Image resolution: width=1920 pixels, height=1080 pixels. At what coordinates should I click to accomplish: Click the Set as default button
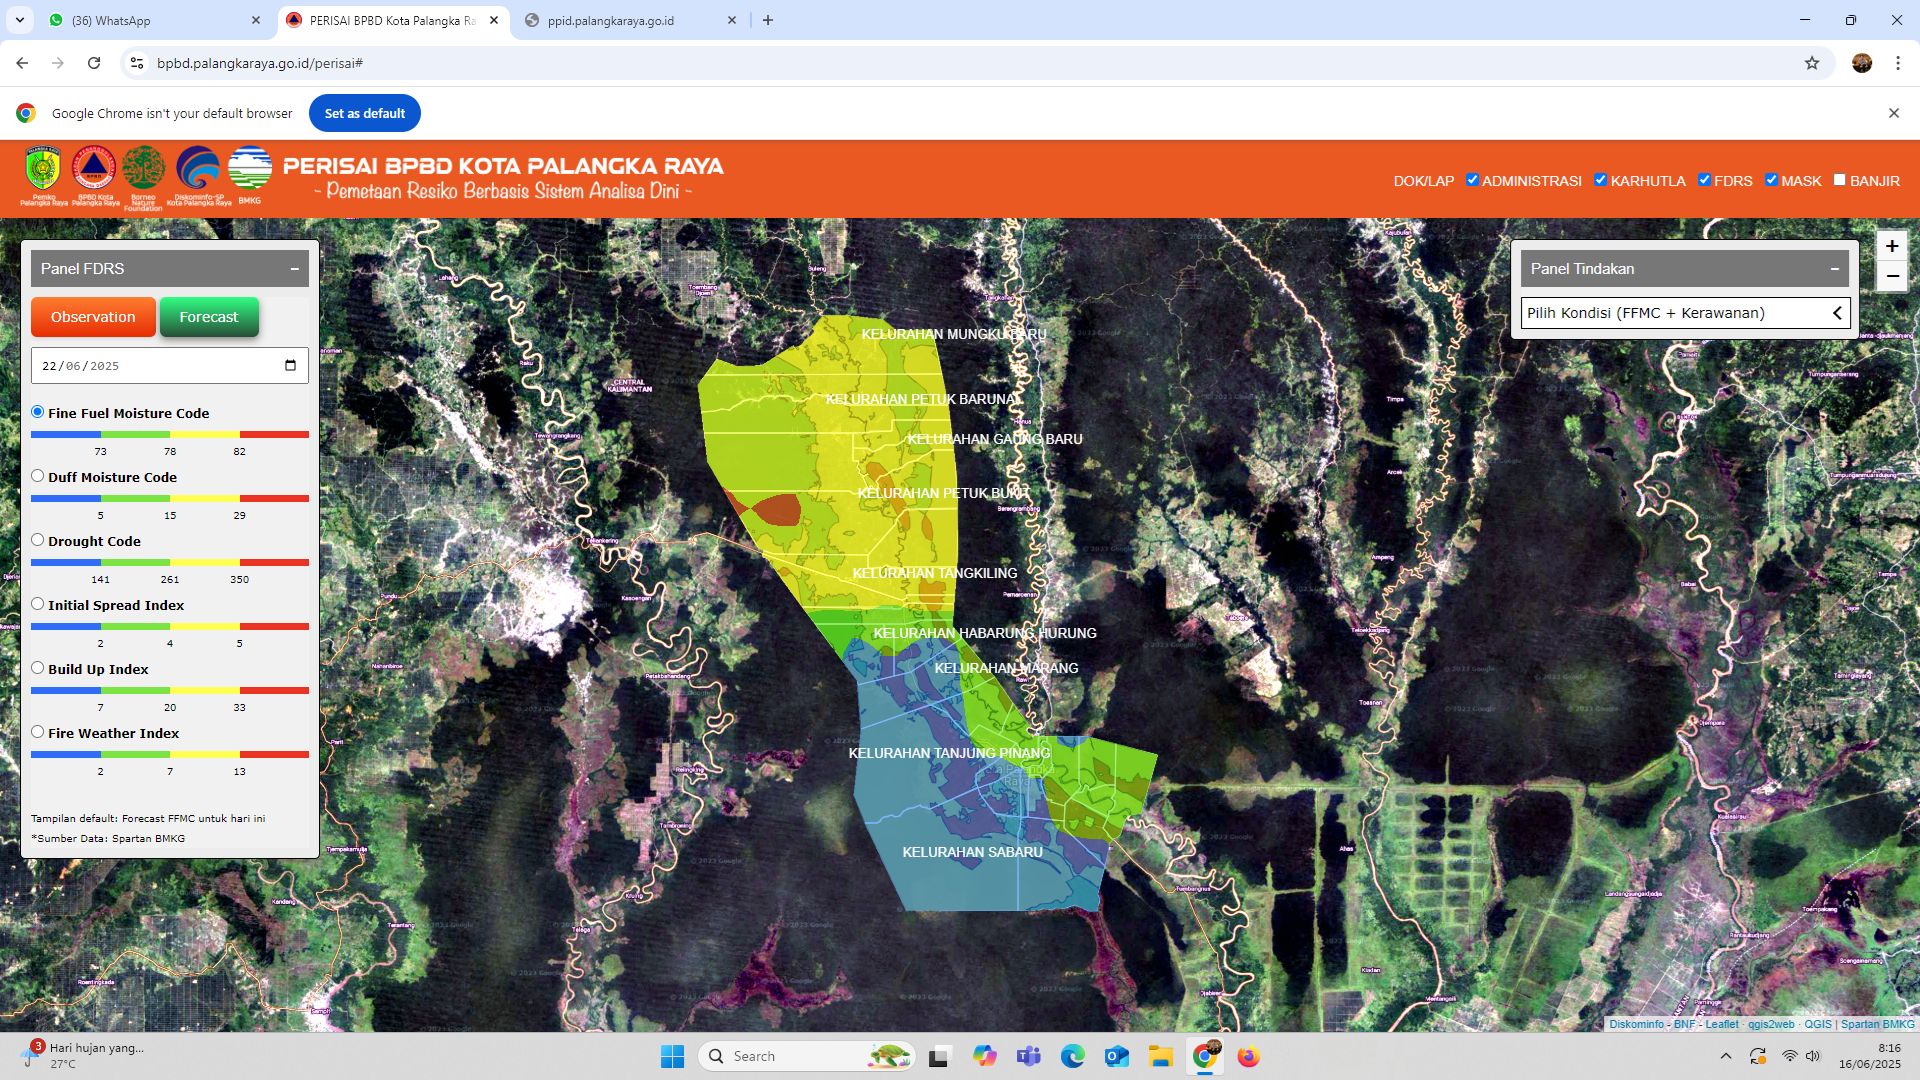tap(364, 113)
